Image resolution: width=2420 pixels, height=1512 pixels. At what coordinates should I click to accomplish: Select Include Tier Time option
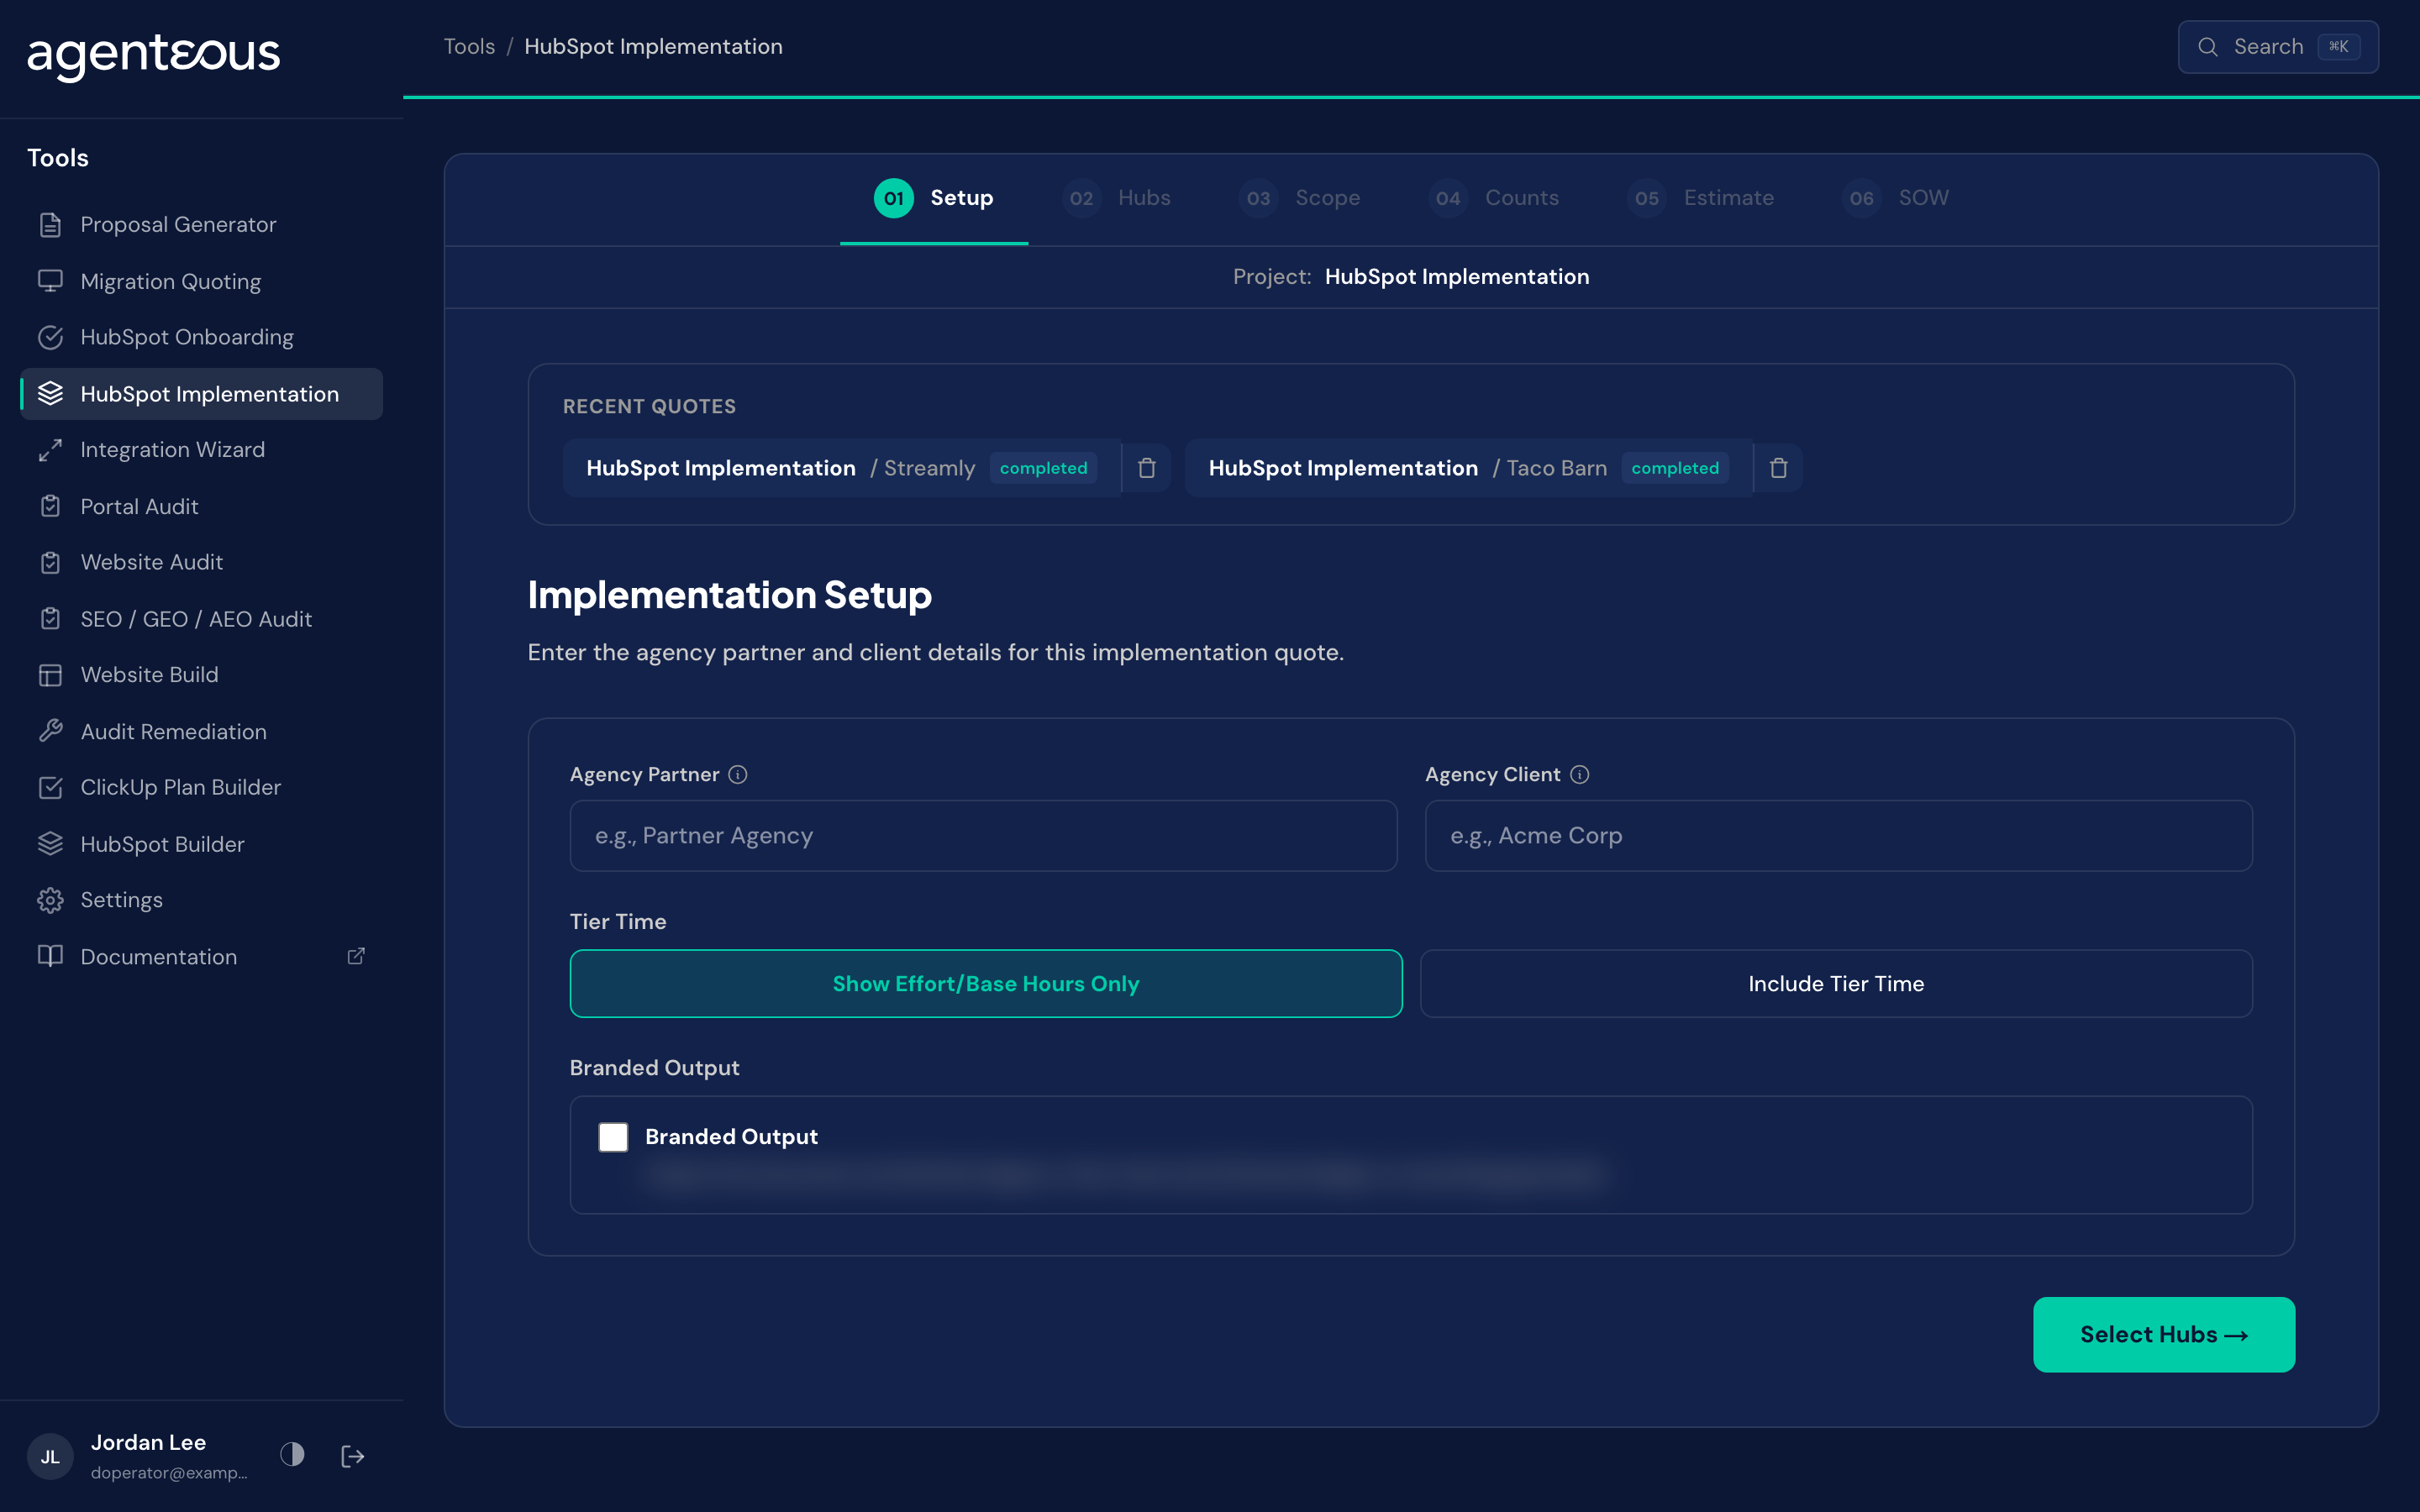click(x=1836, y=984)
